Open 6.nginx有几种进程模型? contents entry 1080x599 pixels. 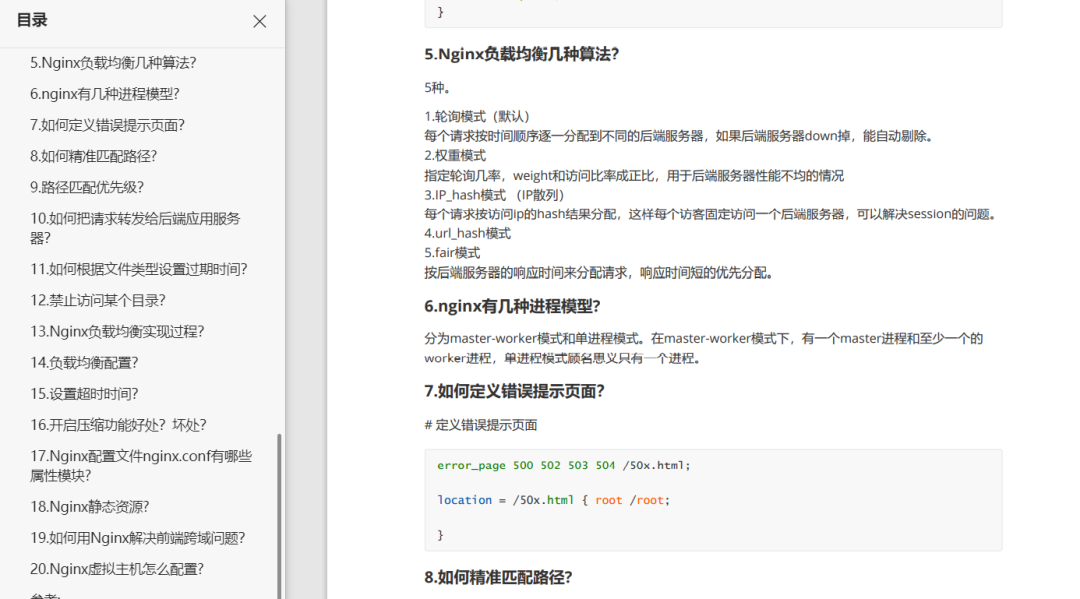click(x=105, y=94)
